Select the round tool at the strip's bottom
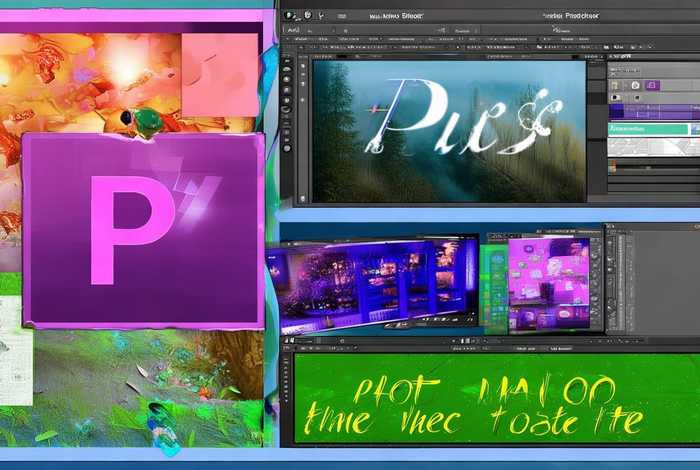Screen dimensions: 700x470 click(x=287, y=148)
